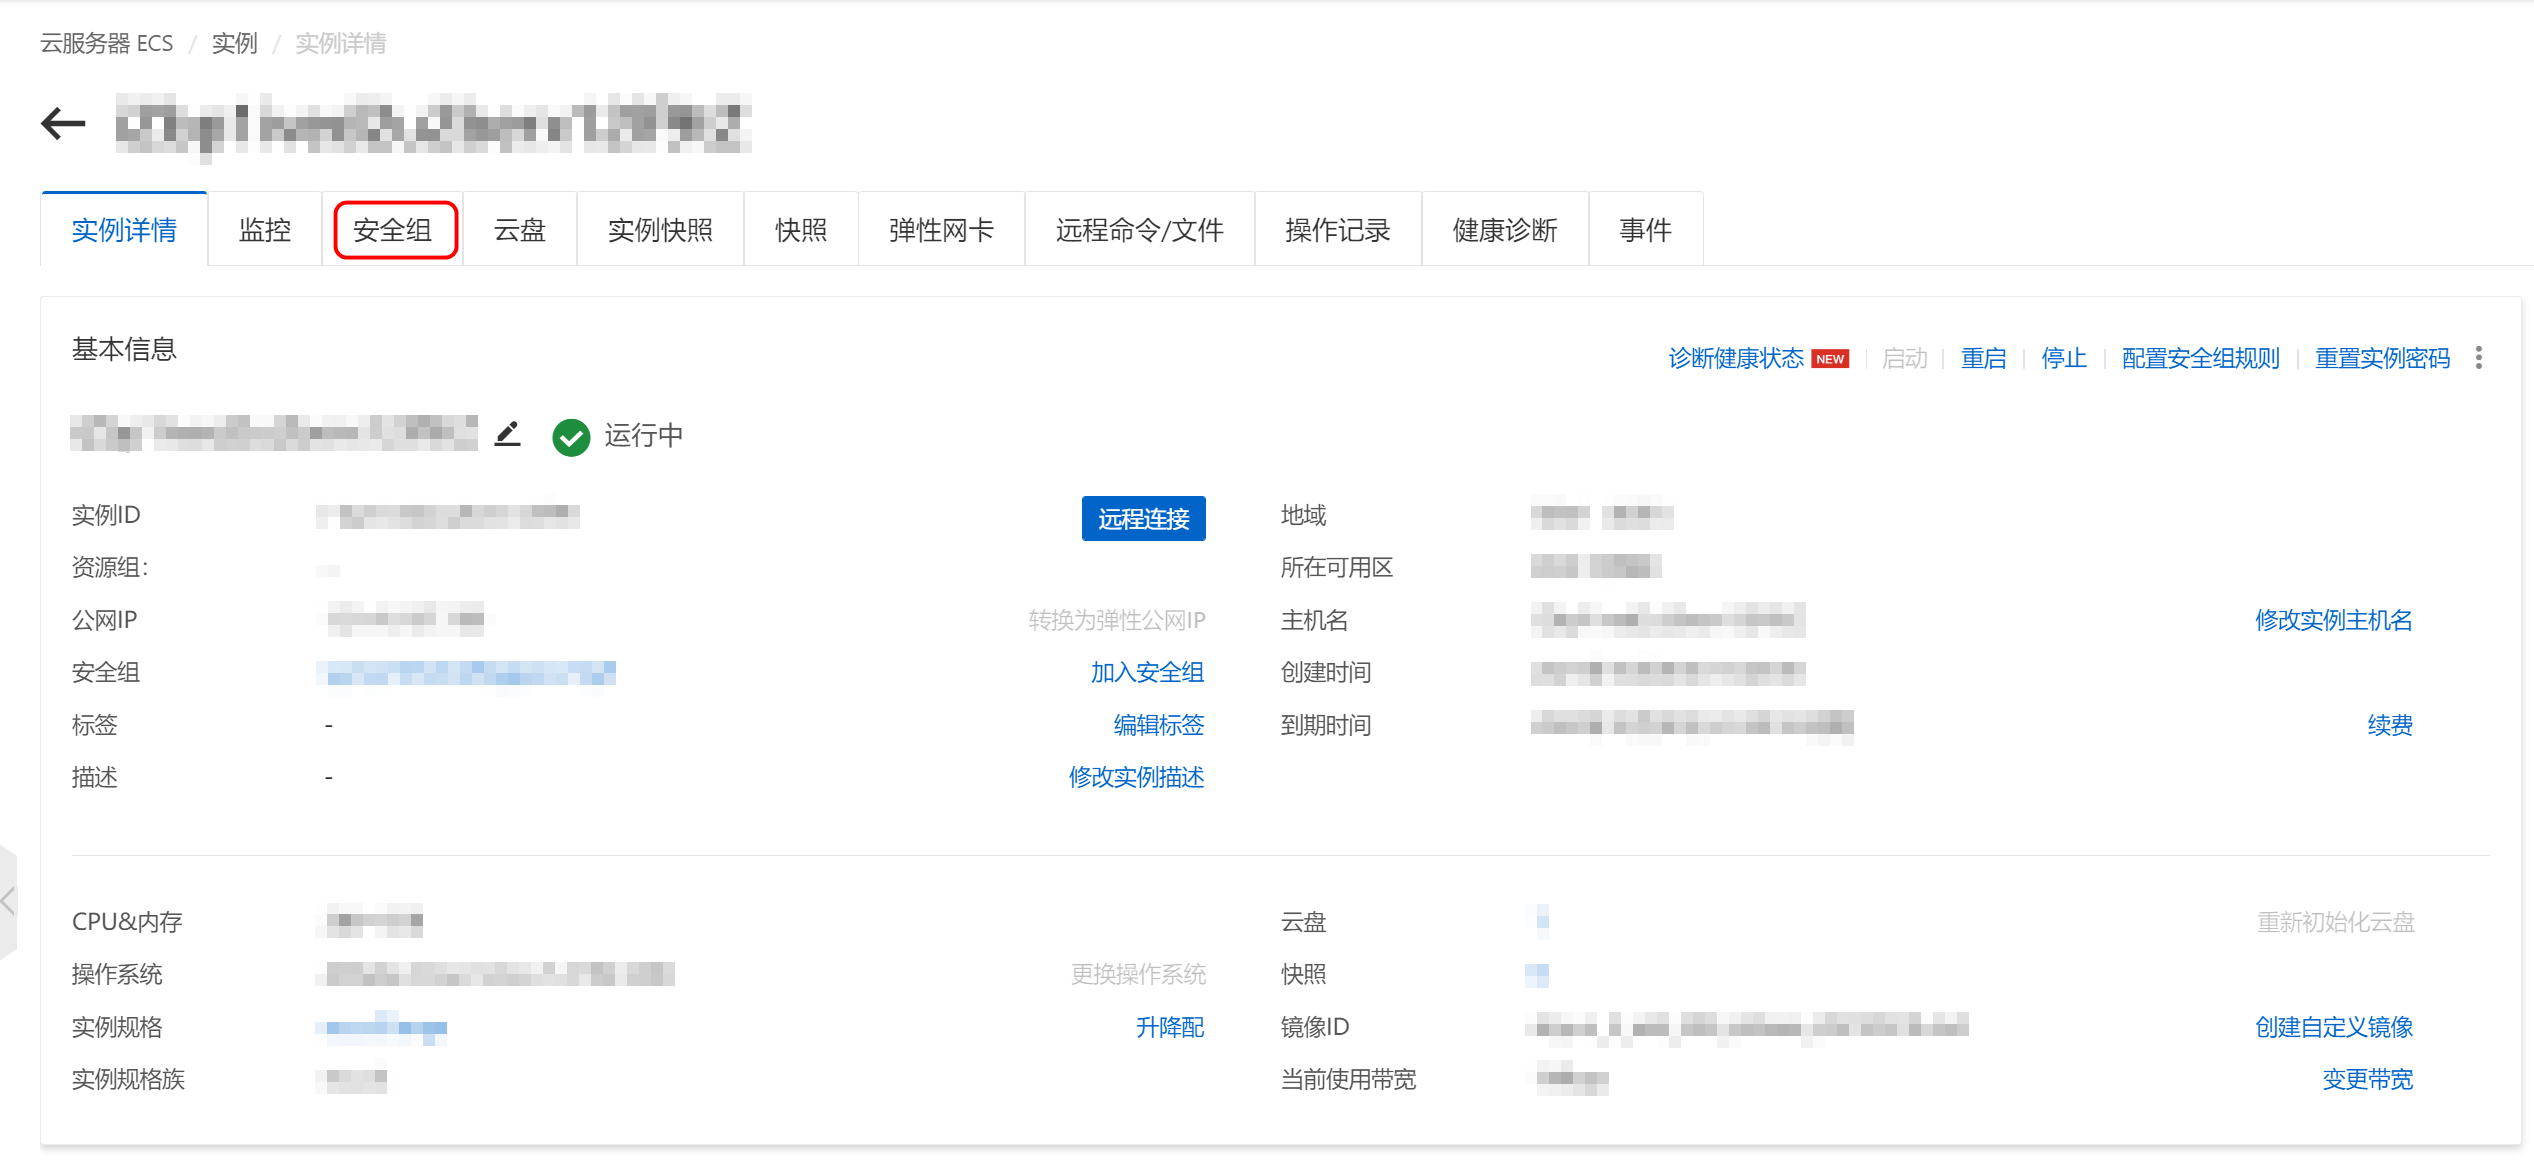Image resolution: width=2534 pixels, height=1164 pixels.
Task: Open the 远程命令/文件 tab
Action: click(1140, 230)
